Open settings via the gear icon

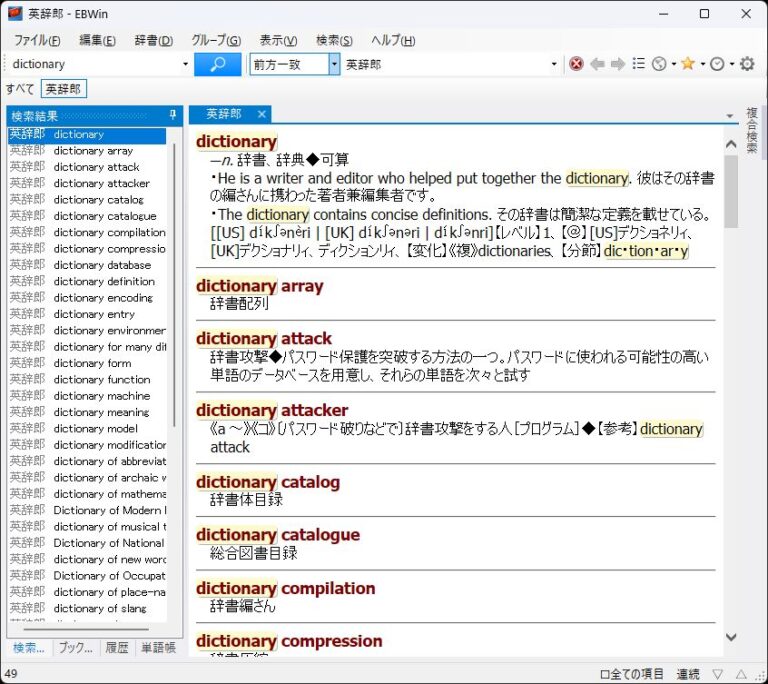(x=747, y=64)
